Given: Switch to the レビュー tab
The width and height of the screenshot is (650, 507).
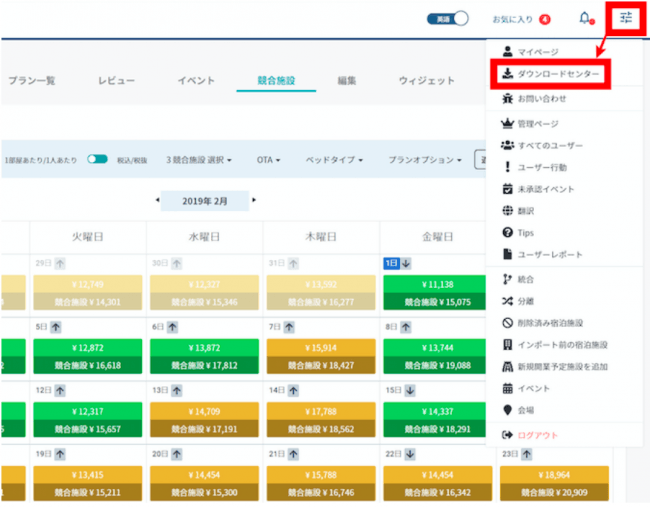Looking at the screenshot, I should point(116,80).
